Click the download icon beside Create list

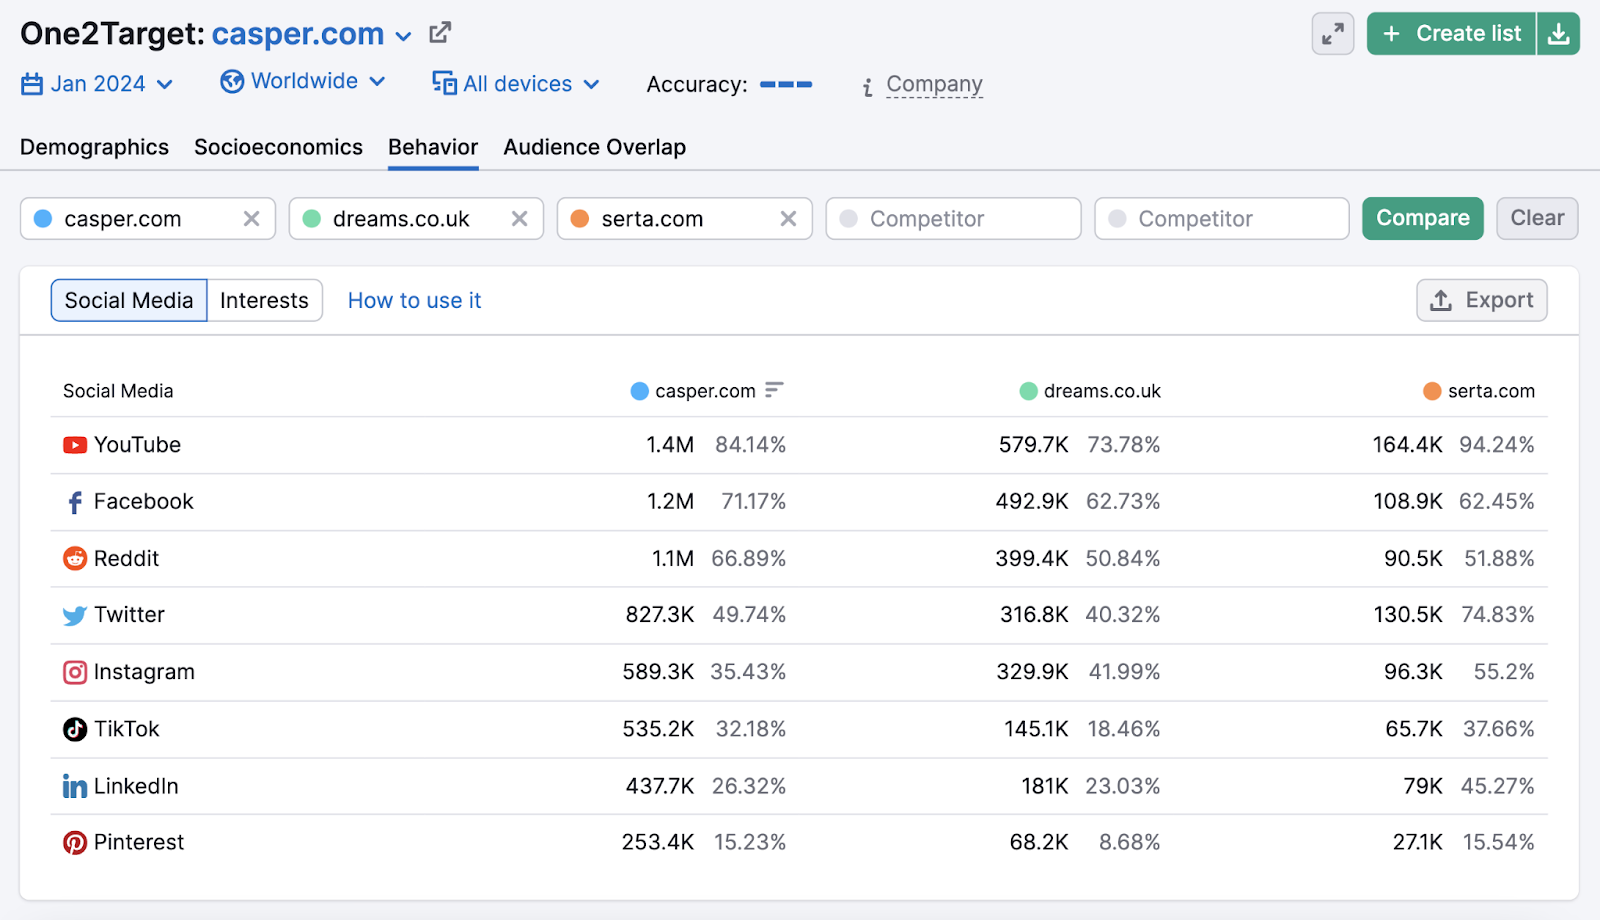coord(1558,32)
